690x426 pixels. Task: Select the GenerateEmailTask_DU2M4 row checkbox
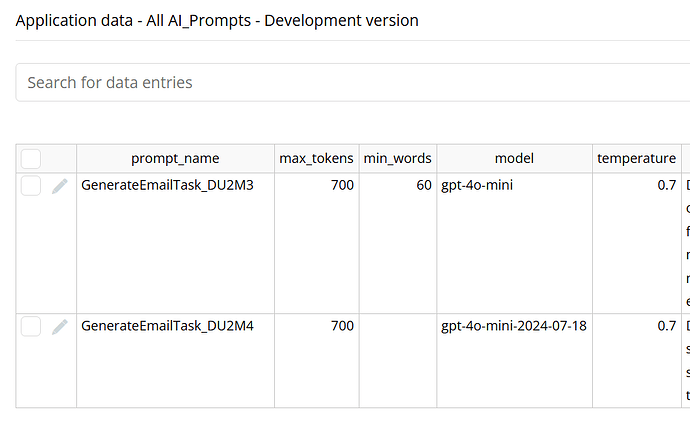31,327
